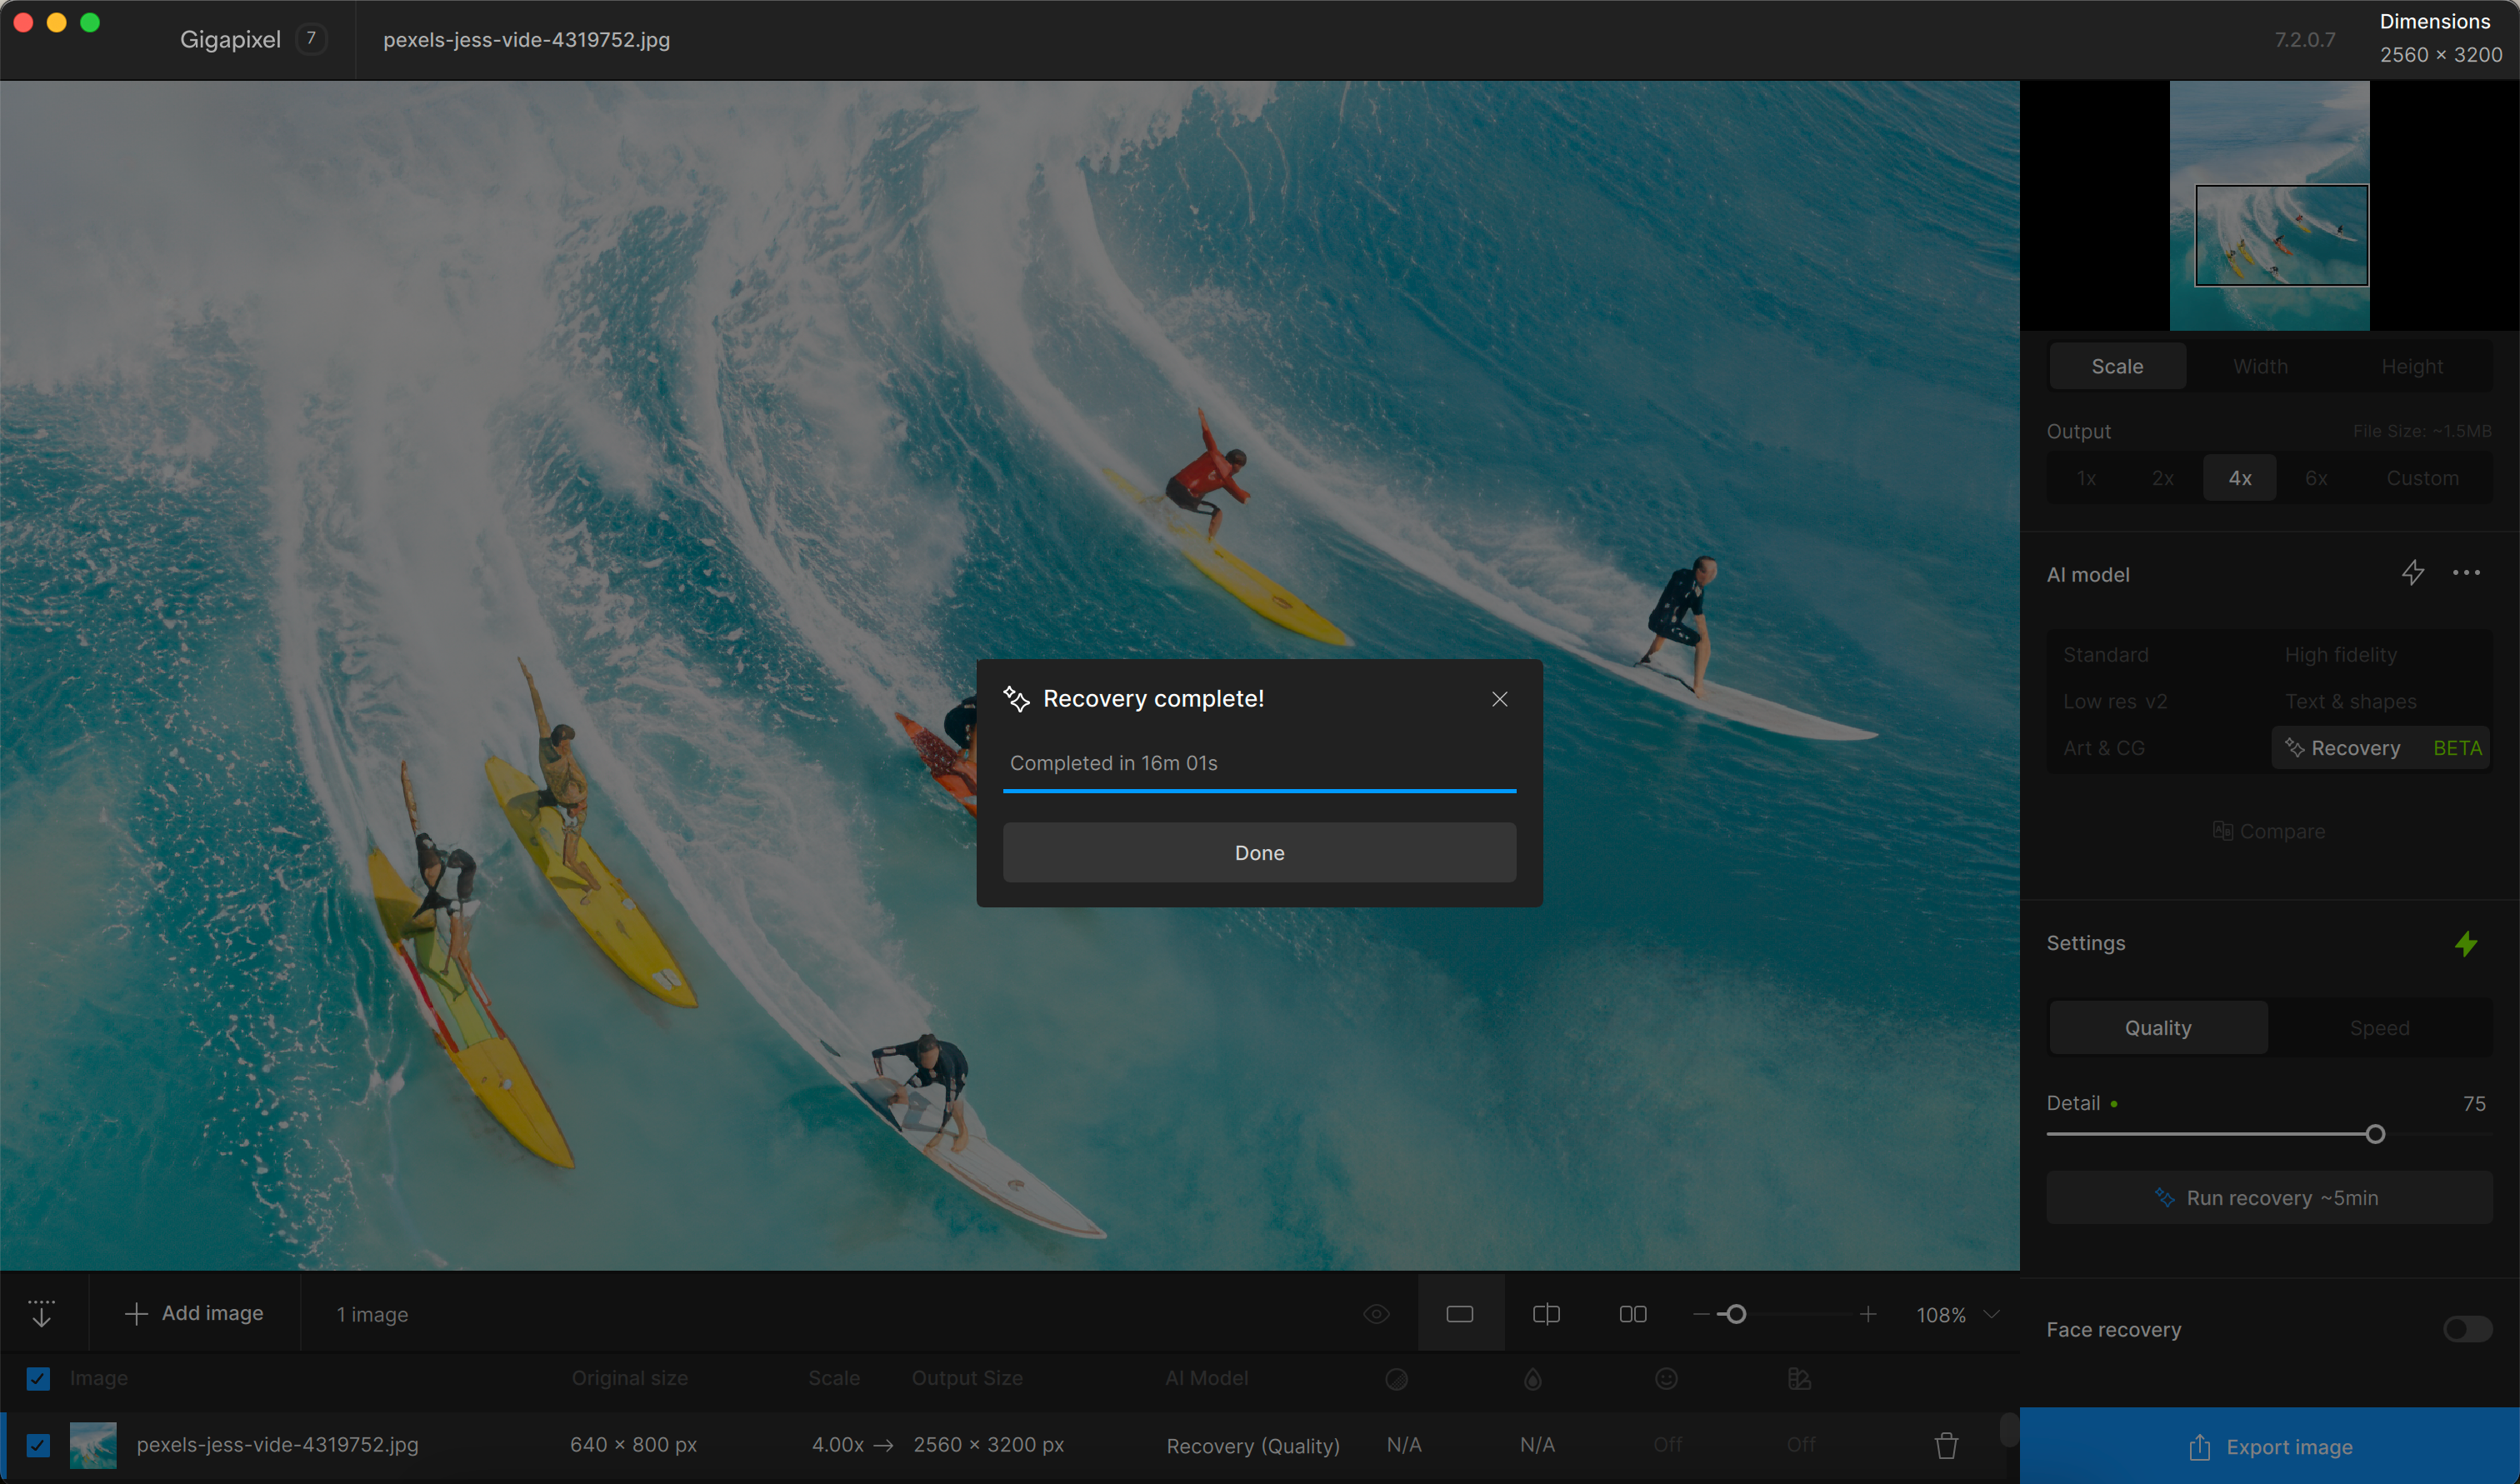2520x1484 pixels.
Task: Select the single view layout icon
Action: tap(1460, 1314)
